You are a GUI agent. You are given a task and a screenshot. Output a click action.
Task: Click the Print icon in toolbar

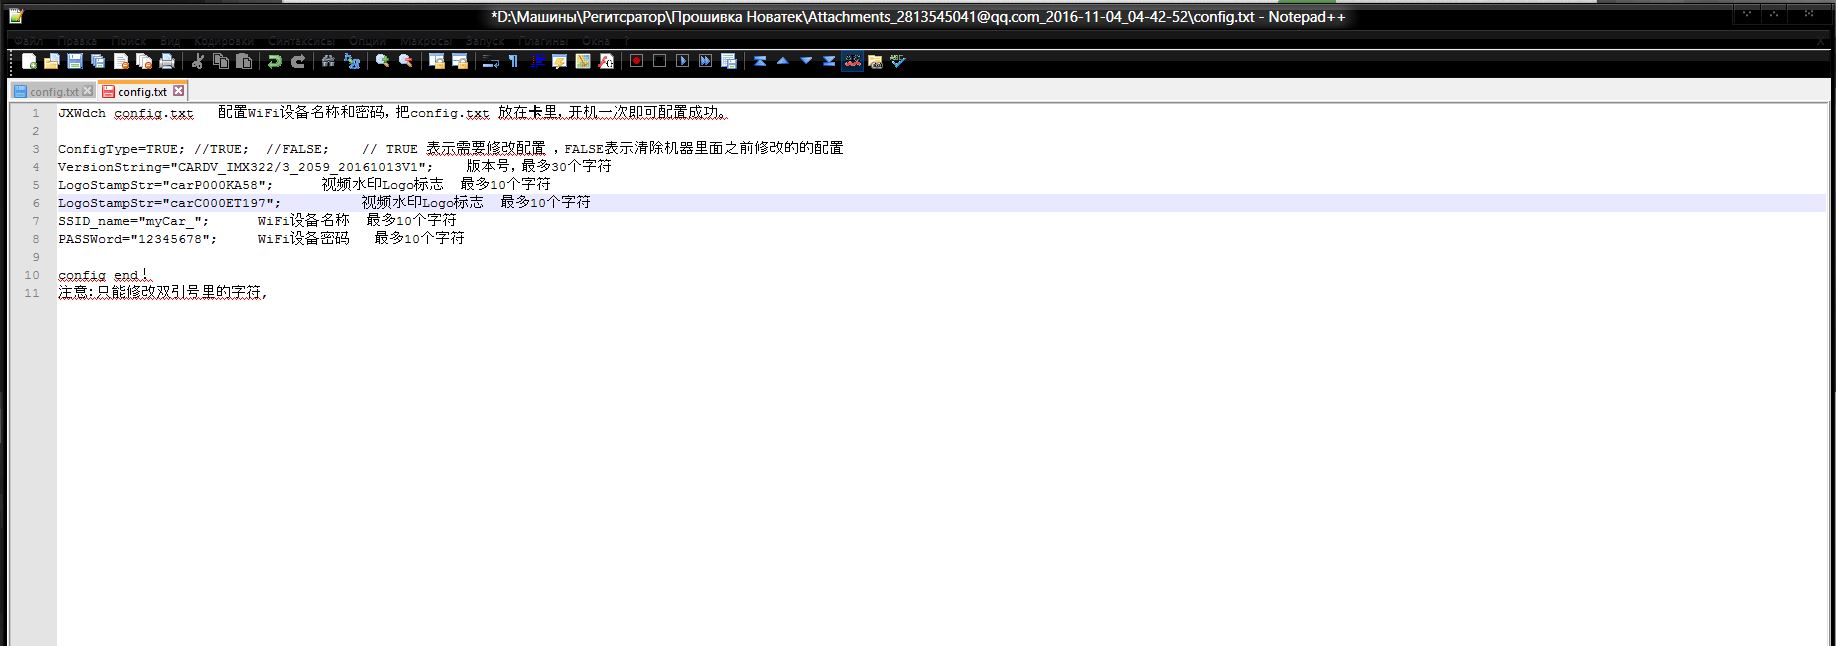click(x=167, y=61)
